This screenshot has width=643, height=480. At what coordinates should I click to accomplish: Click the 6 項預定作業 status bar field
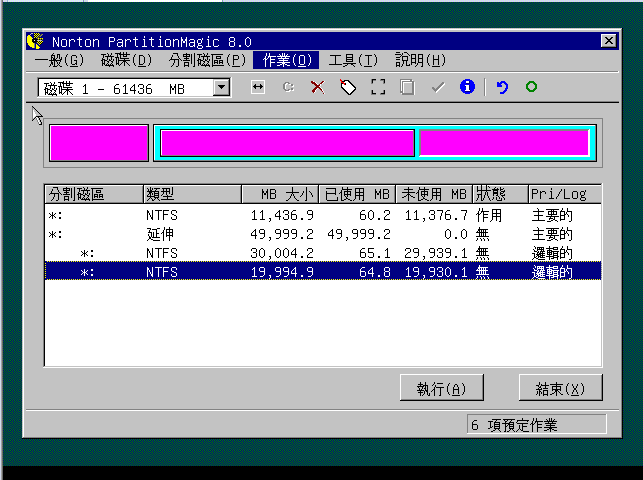[536, 424]
